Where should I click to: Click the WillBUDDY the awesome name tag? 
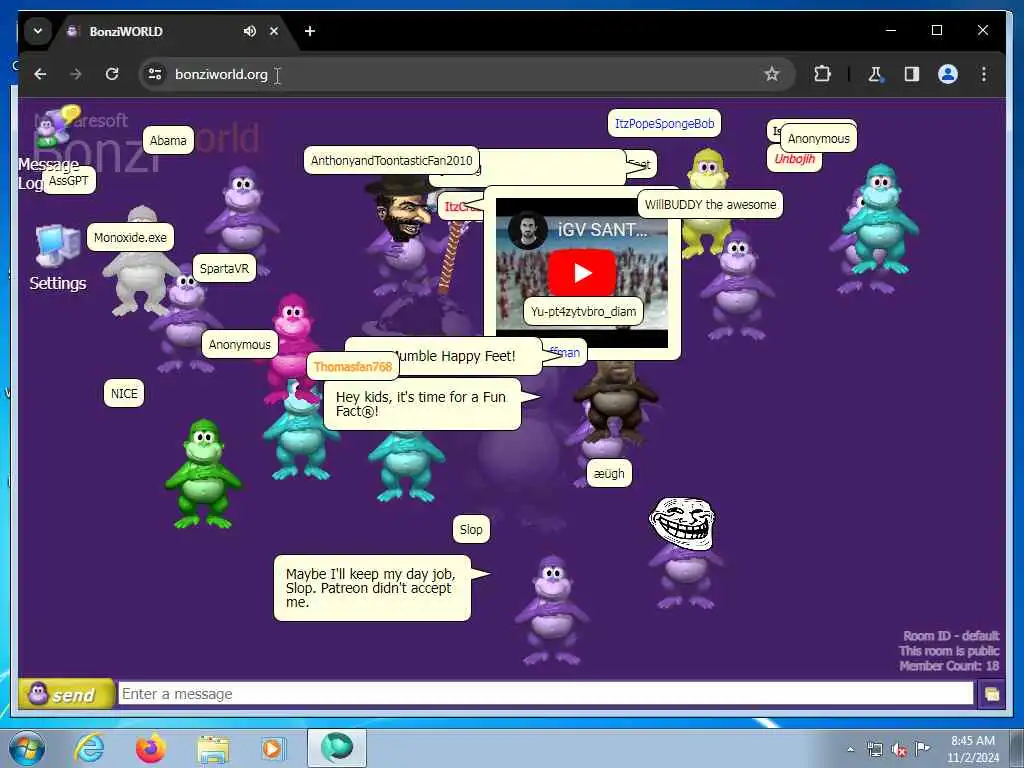point(710,204)
